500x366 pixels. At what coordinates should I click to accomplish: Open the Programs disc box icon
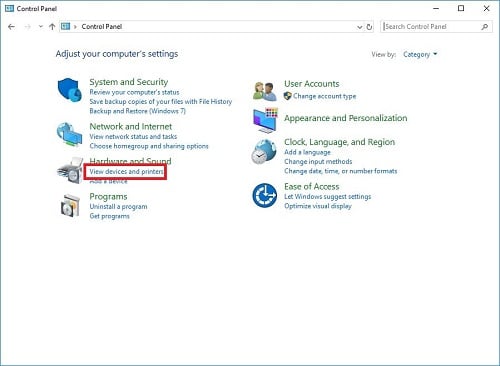click(70, 206)
